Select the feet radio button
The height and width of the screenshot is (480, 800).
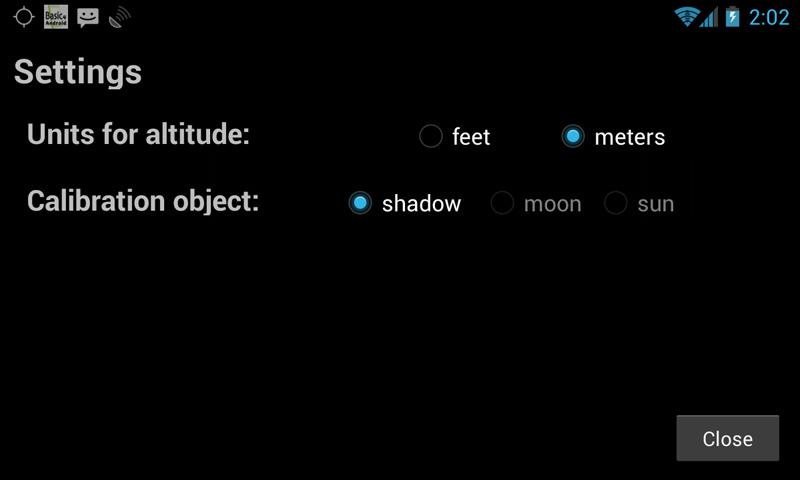431,136
